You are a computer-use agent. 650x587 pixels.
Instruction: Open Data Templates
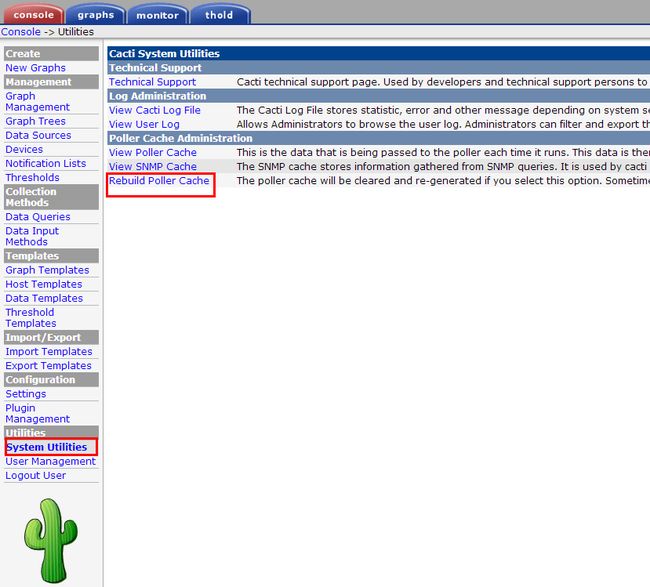[x=44, y=298]
